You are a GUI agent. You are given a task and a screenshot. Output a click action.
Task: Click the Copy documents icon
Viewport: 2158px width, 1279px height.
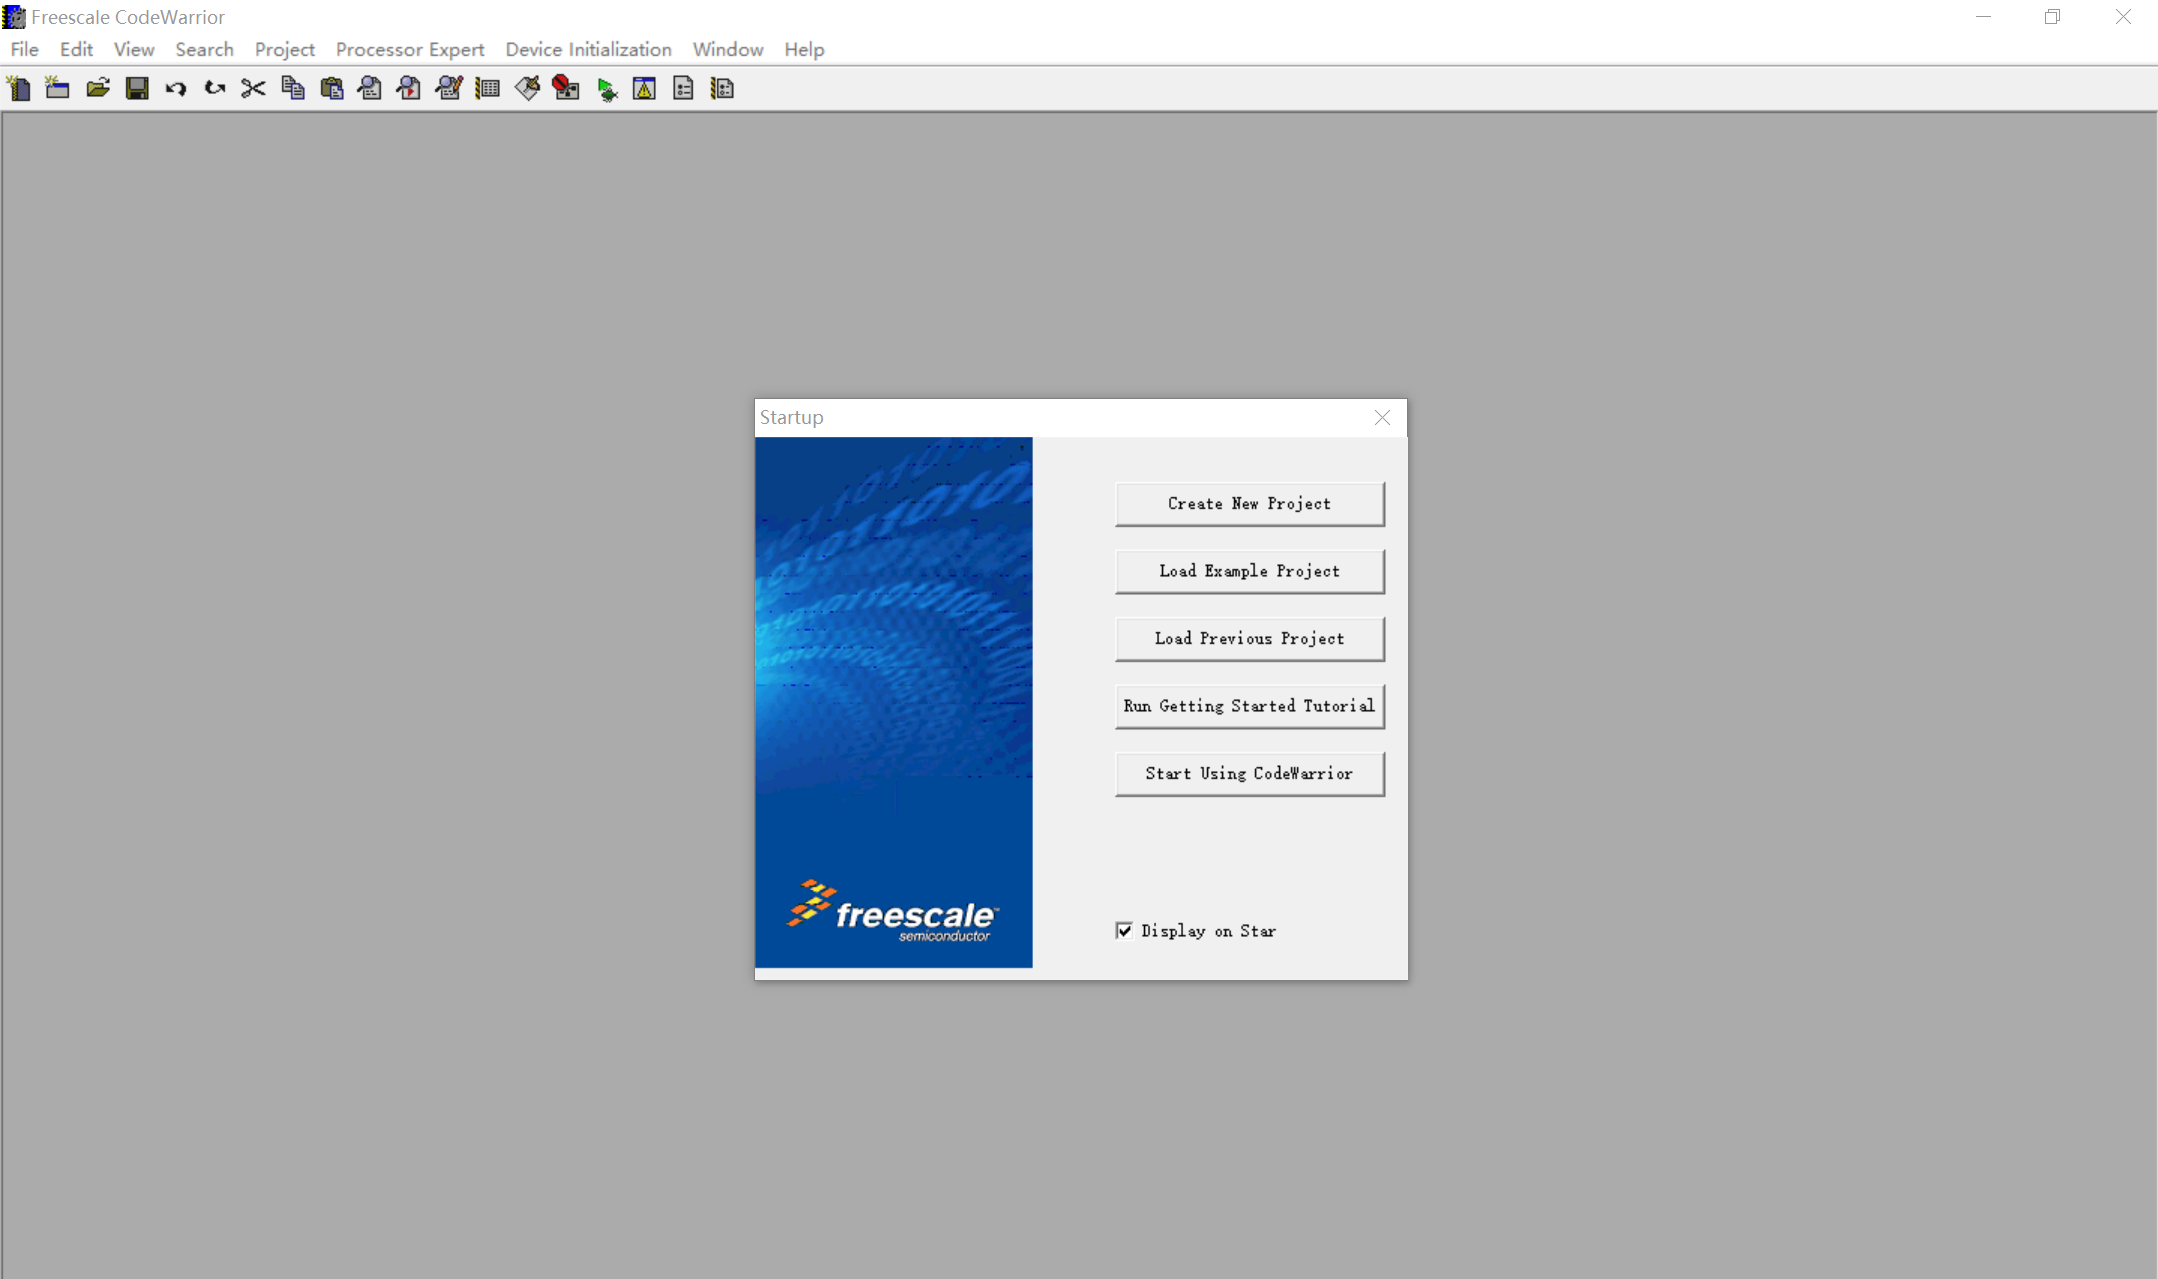tap(293, 89)
